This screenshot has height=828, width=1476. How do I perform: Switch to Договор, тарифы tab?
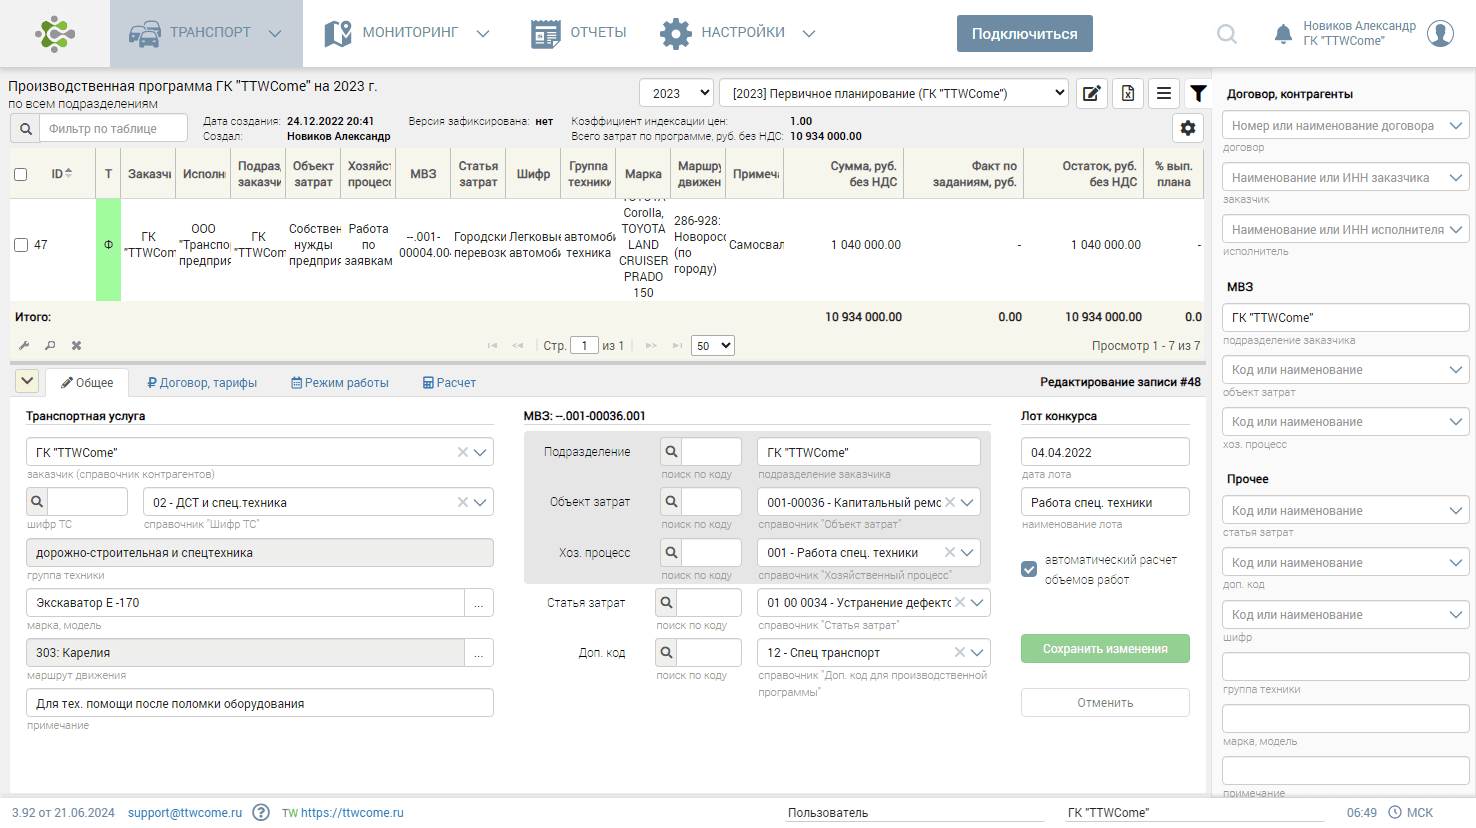pos(202,382)
